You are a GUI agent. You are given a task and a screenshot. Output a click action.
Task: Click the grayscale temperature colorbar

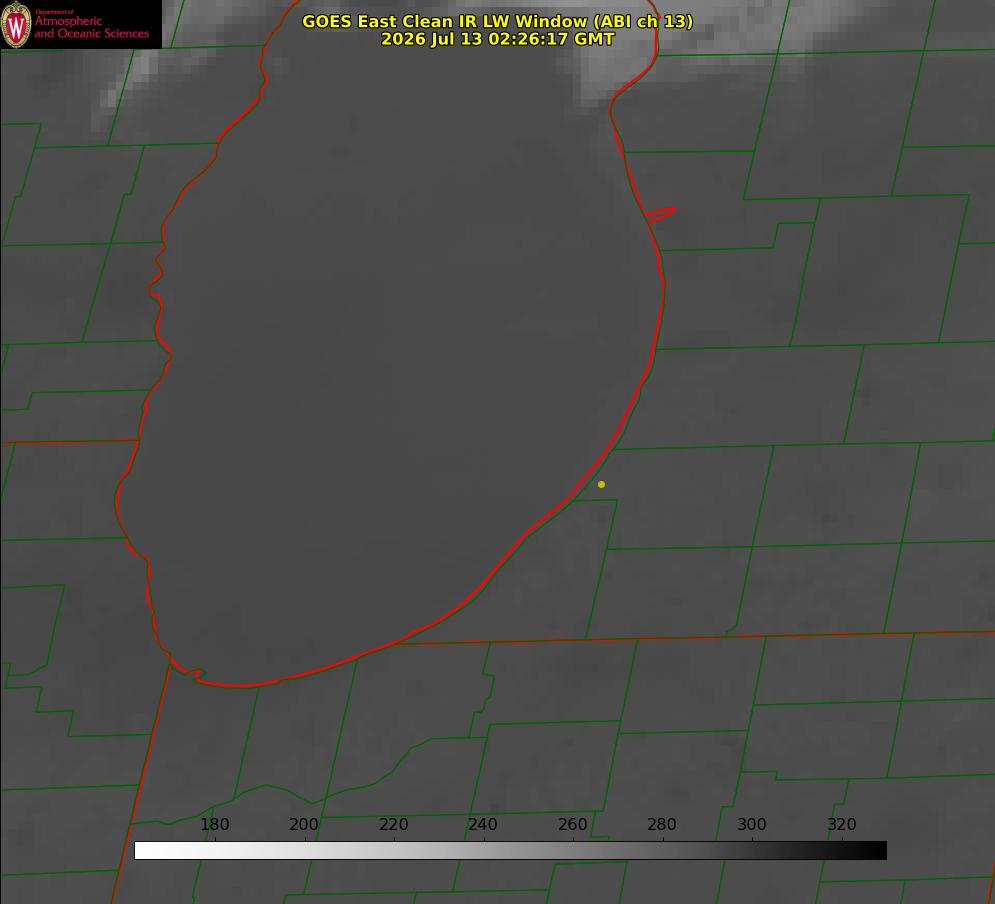click(510, 850)
